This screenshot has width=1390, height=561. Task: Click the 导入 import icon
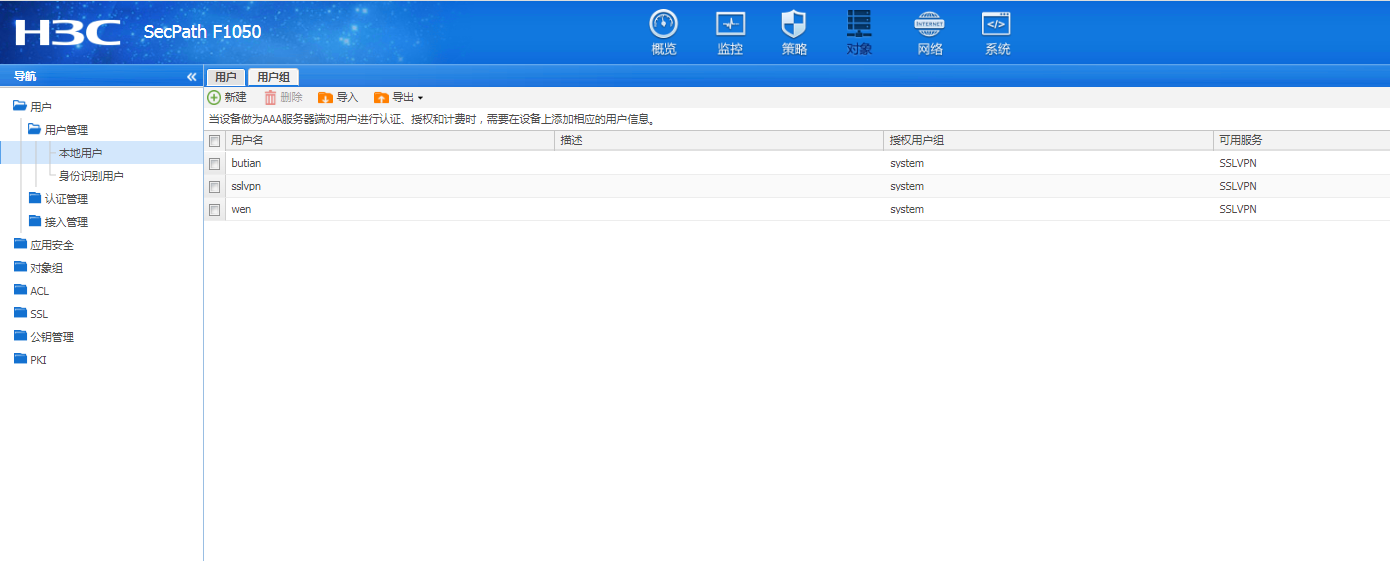pyautogui.click(x=325, y=97)
